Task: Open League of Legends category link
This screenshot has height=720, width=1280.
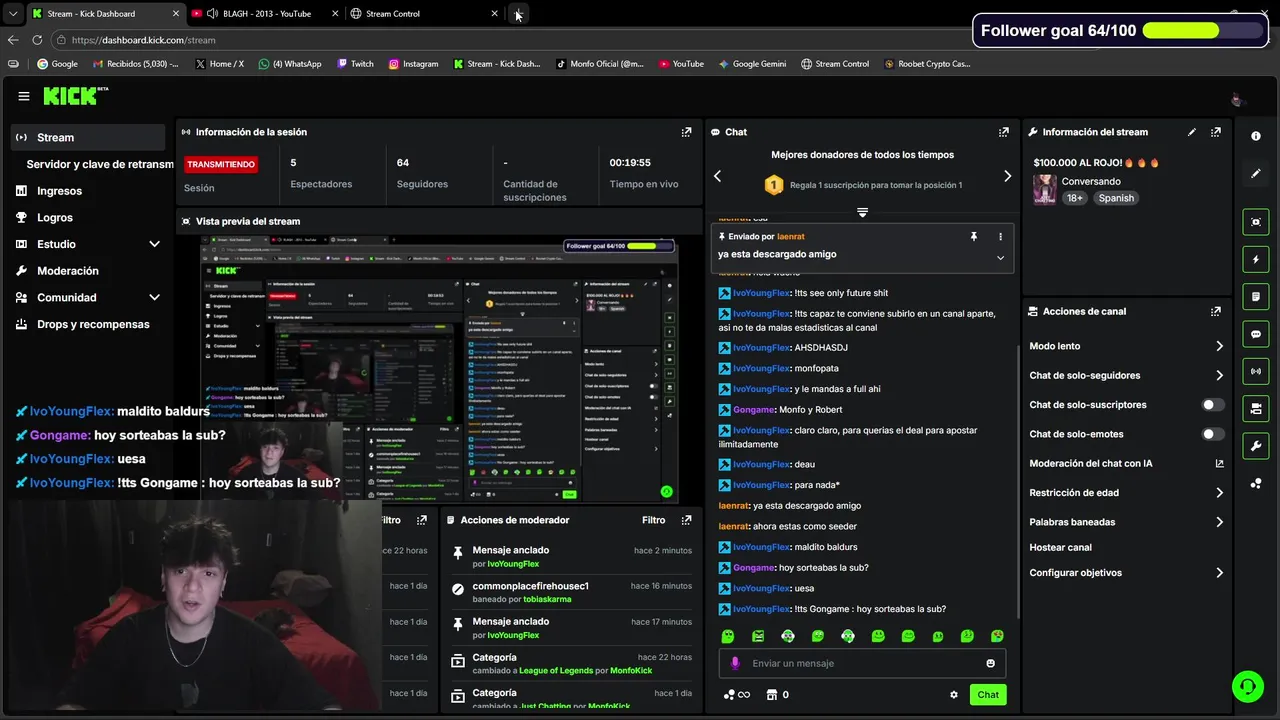Action: tap(556, 671)
